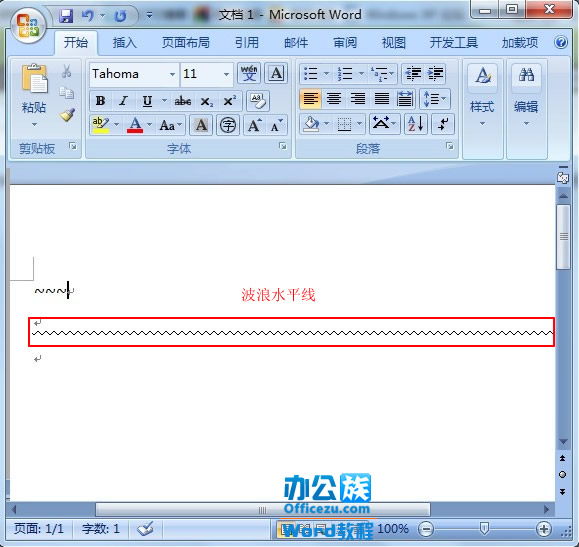Image resolution: width=579 pixels, height=547 pixels.
Task: Expand the Tahoma font name dropdown
Action: 172,74
